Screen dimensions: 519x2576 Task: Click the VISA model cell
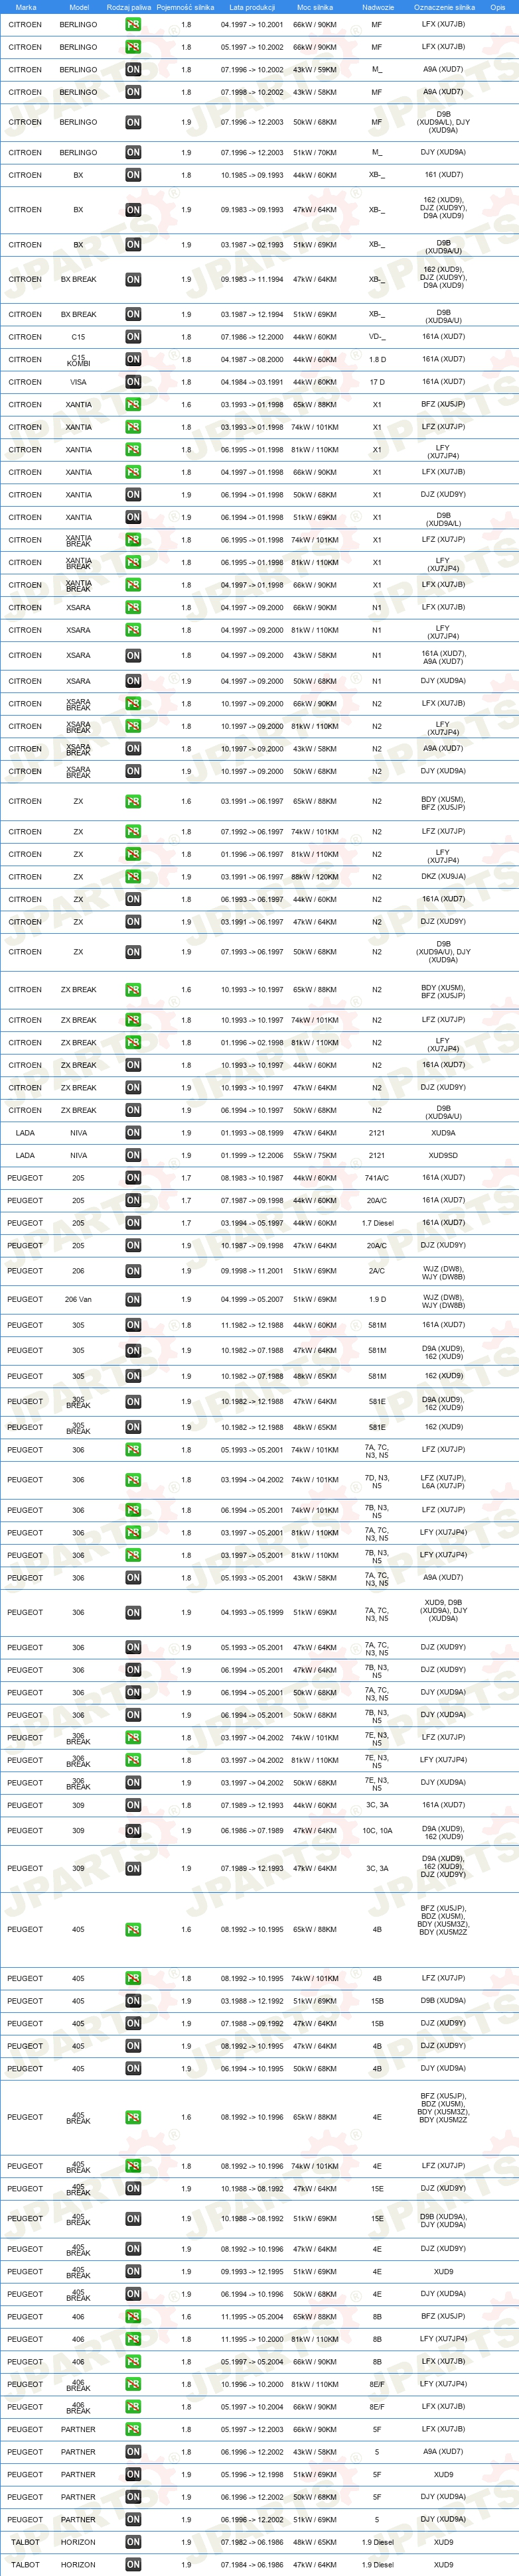tap(78, 382)
